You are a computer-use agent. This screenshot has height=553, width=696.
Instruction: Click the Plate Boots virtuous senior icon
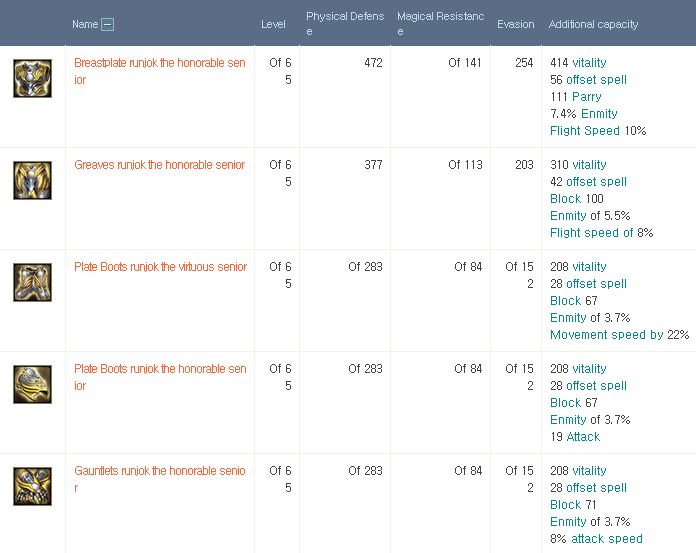click(32, 282)
